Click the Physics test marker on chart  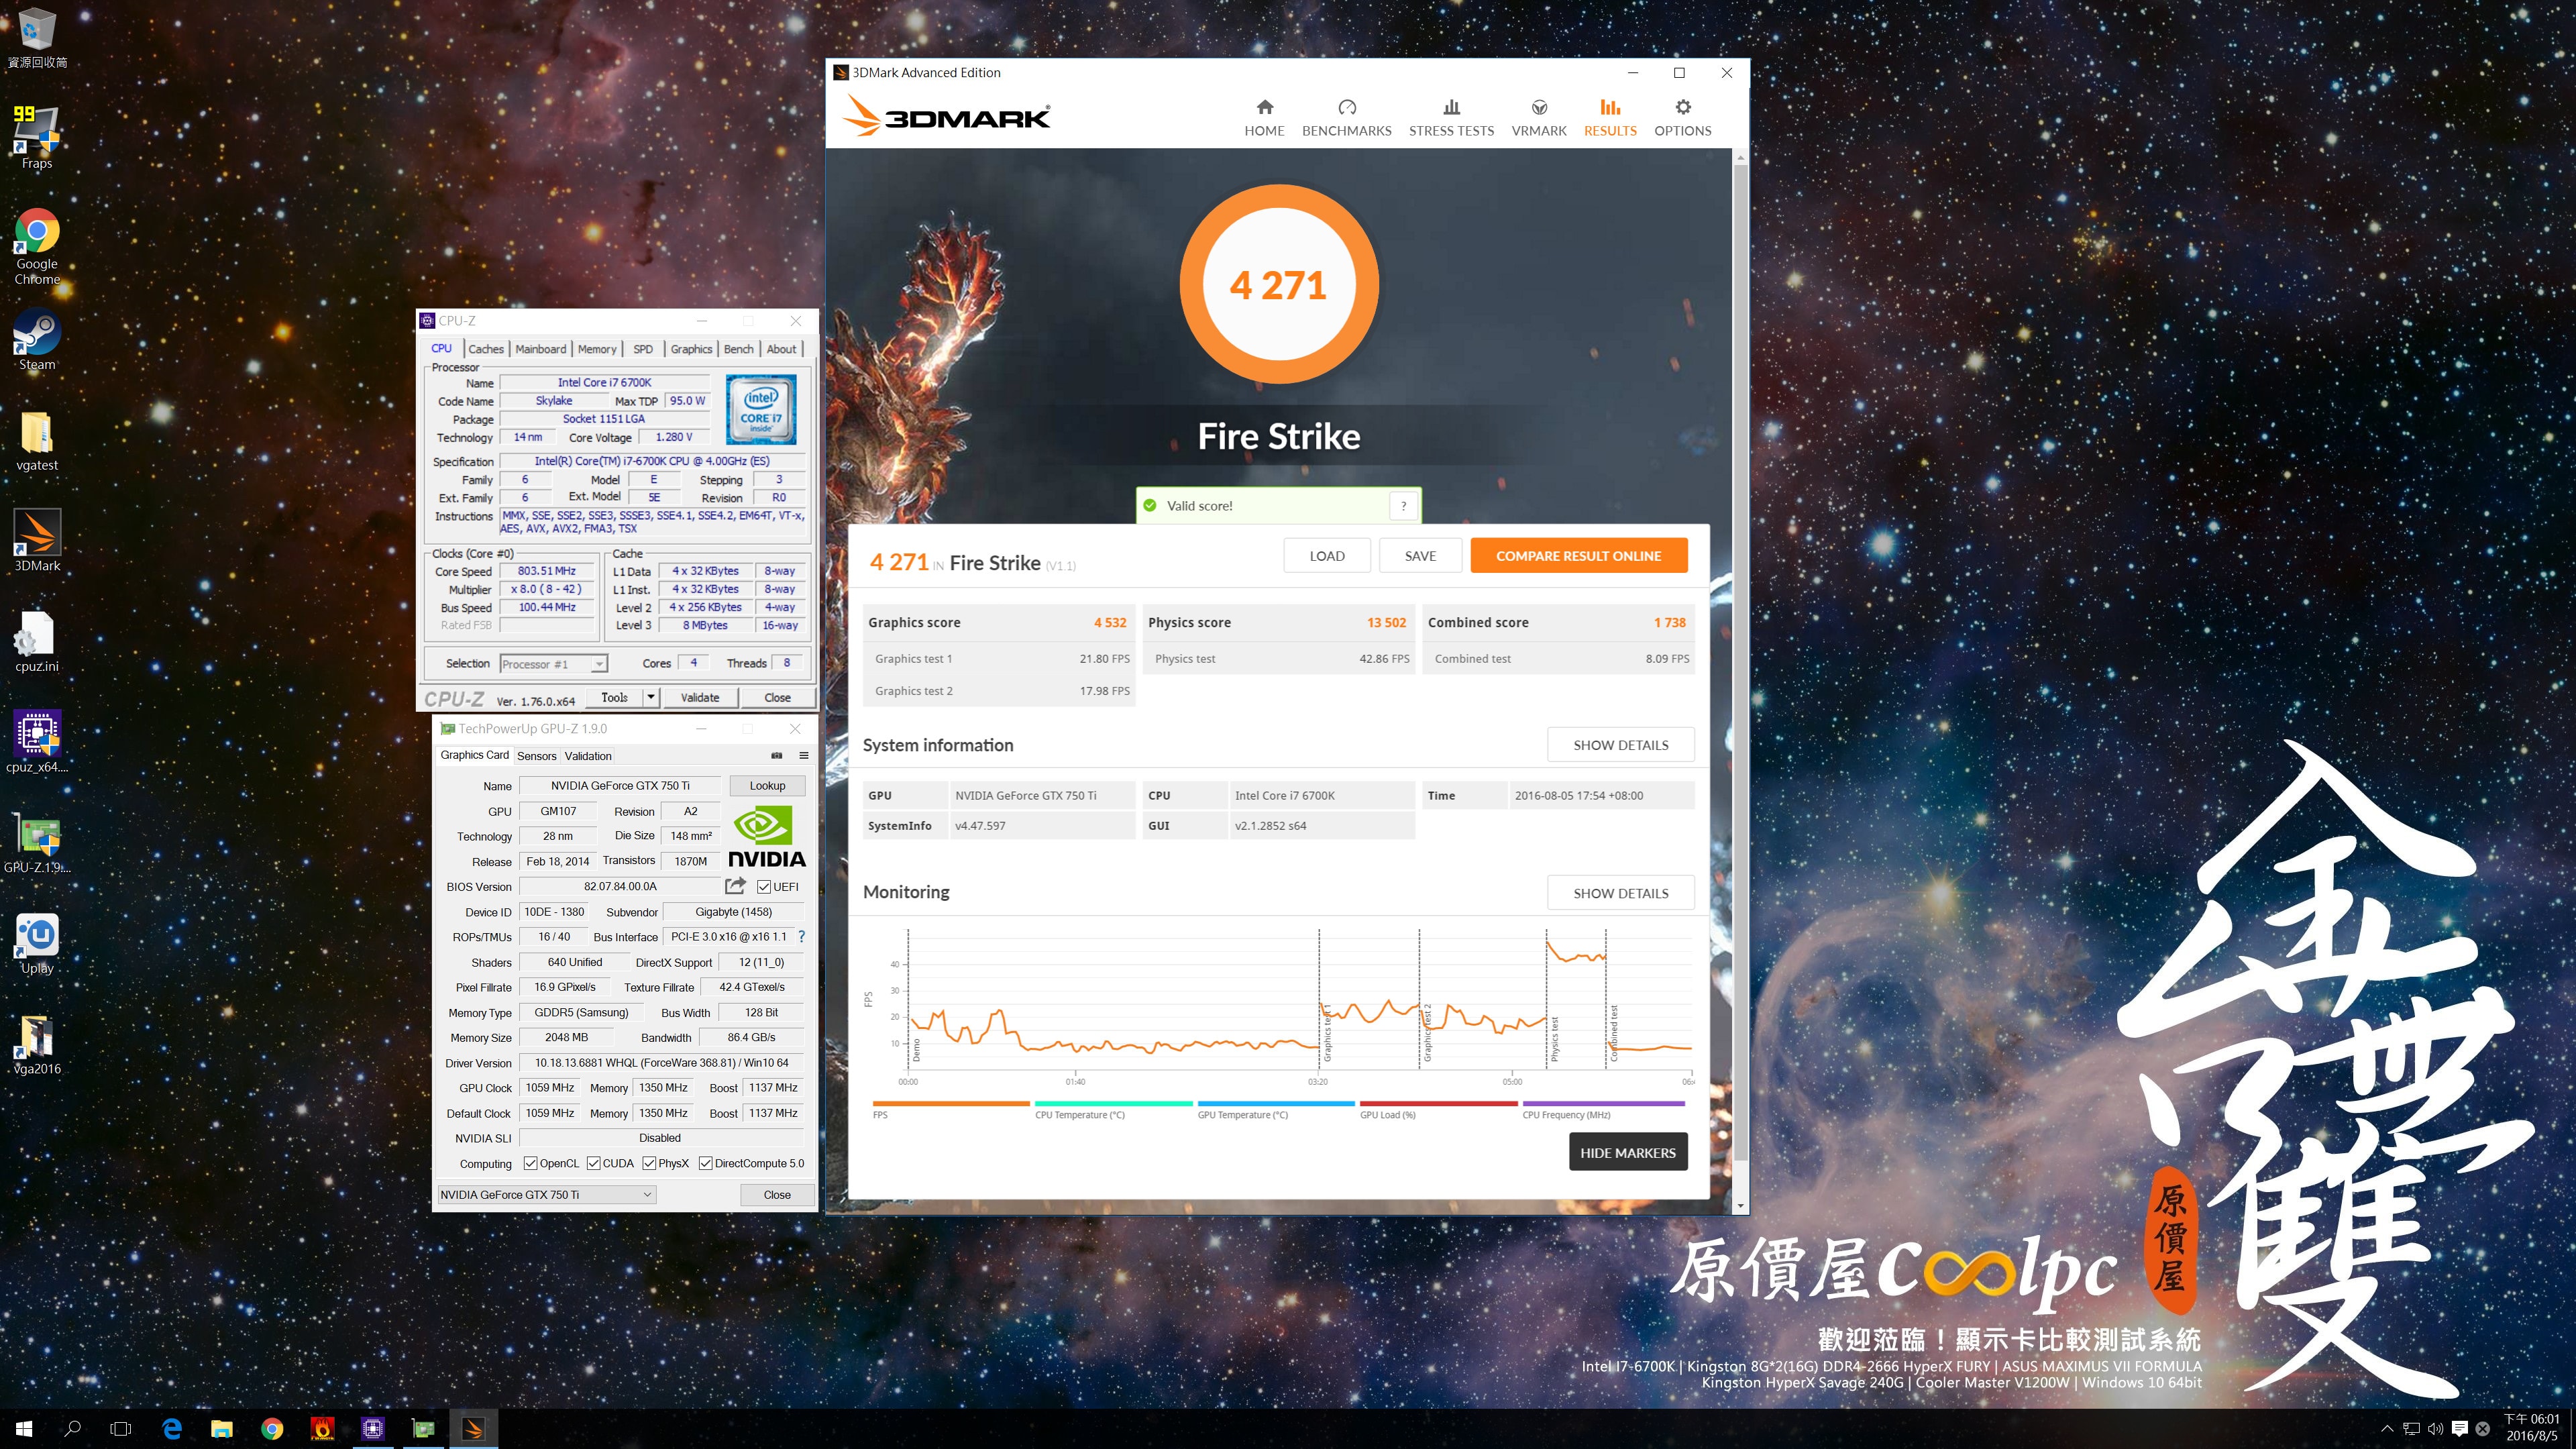[x=1554, y=1040]
